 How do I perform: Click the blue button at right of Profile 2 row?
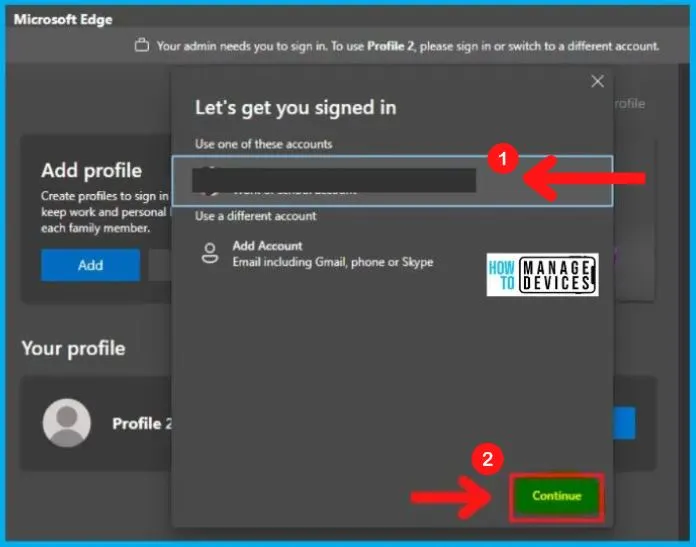pyautogui.click(x=624, y=423)
